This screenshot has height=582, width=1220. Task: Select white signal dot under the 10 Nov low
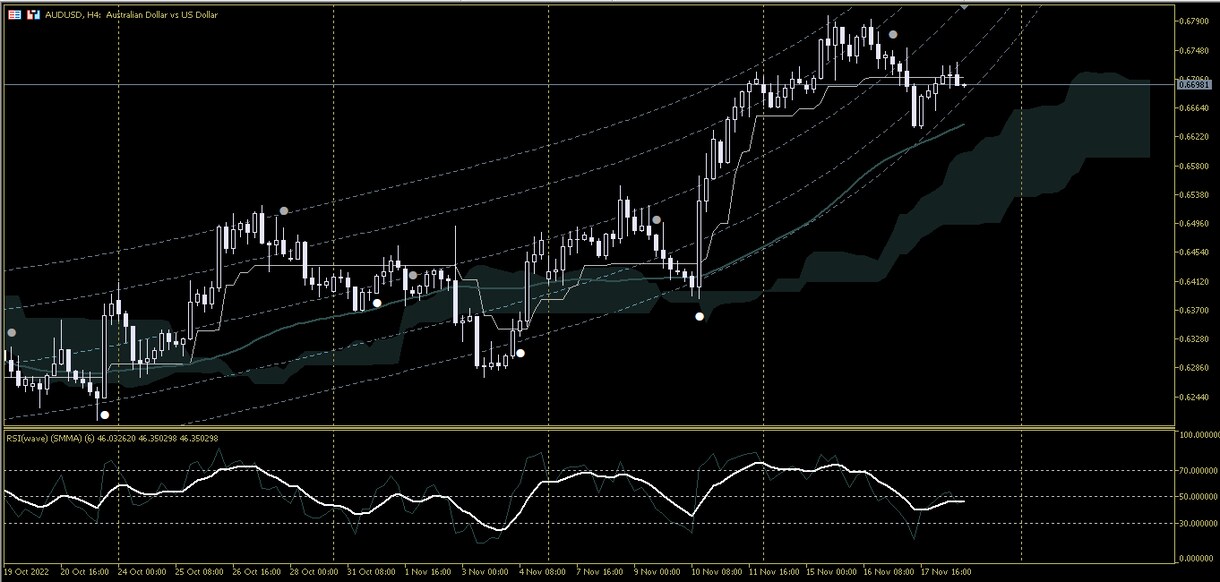pyautogui.click(x=700, y=317)
